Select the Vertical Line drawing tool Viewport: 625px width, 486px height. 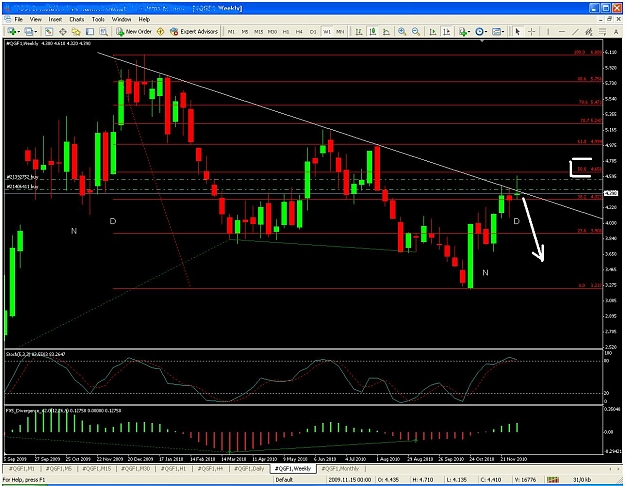(548, 31)
